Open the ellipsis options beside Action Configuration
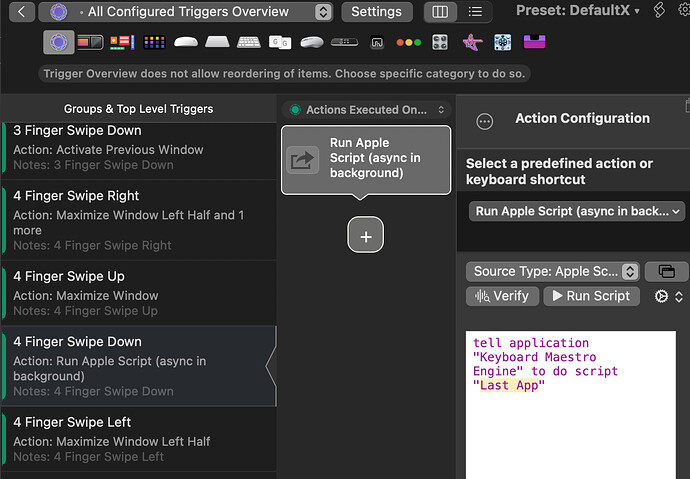The height and width of the screenshot is (479, 690). point(484,121)
